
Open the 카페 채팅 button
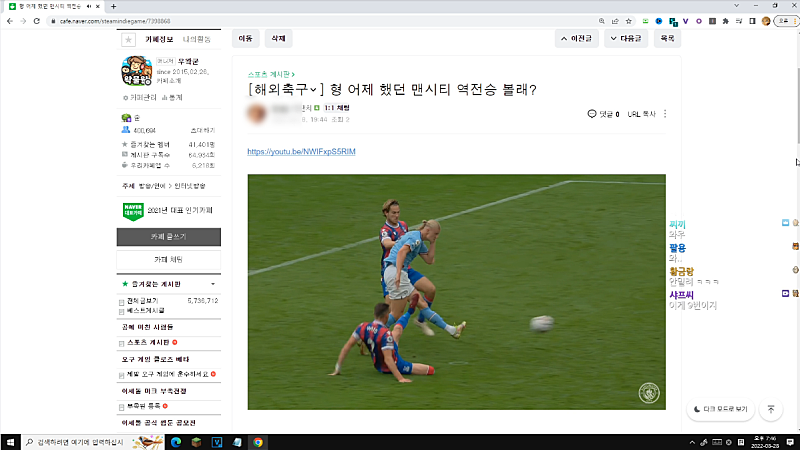click(x=169, y=260)
